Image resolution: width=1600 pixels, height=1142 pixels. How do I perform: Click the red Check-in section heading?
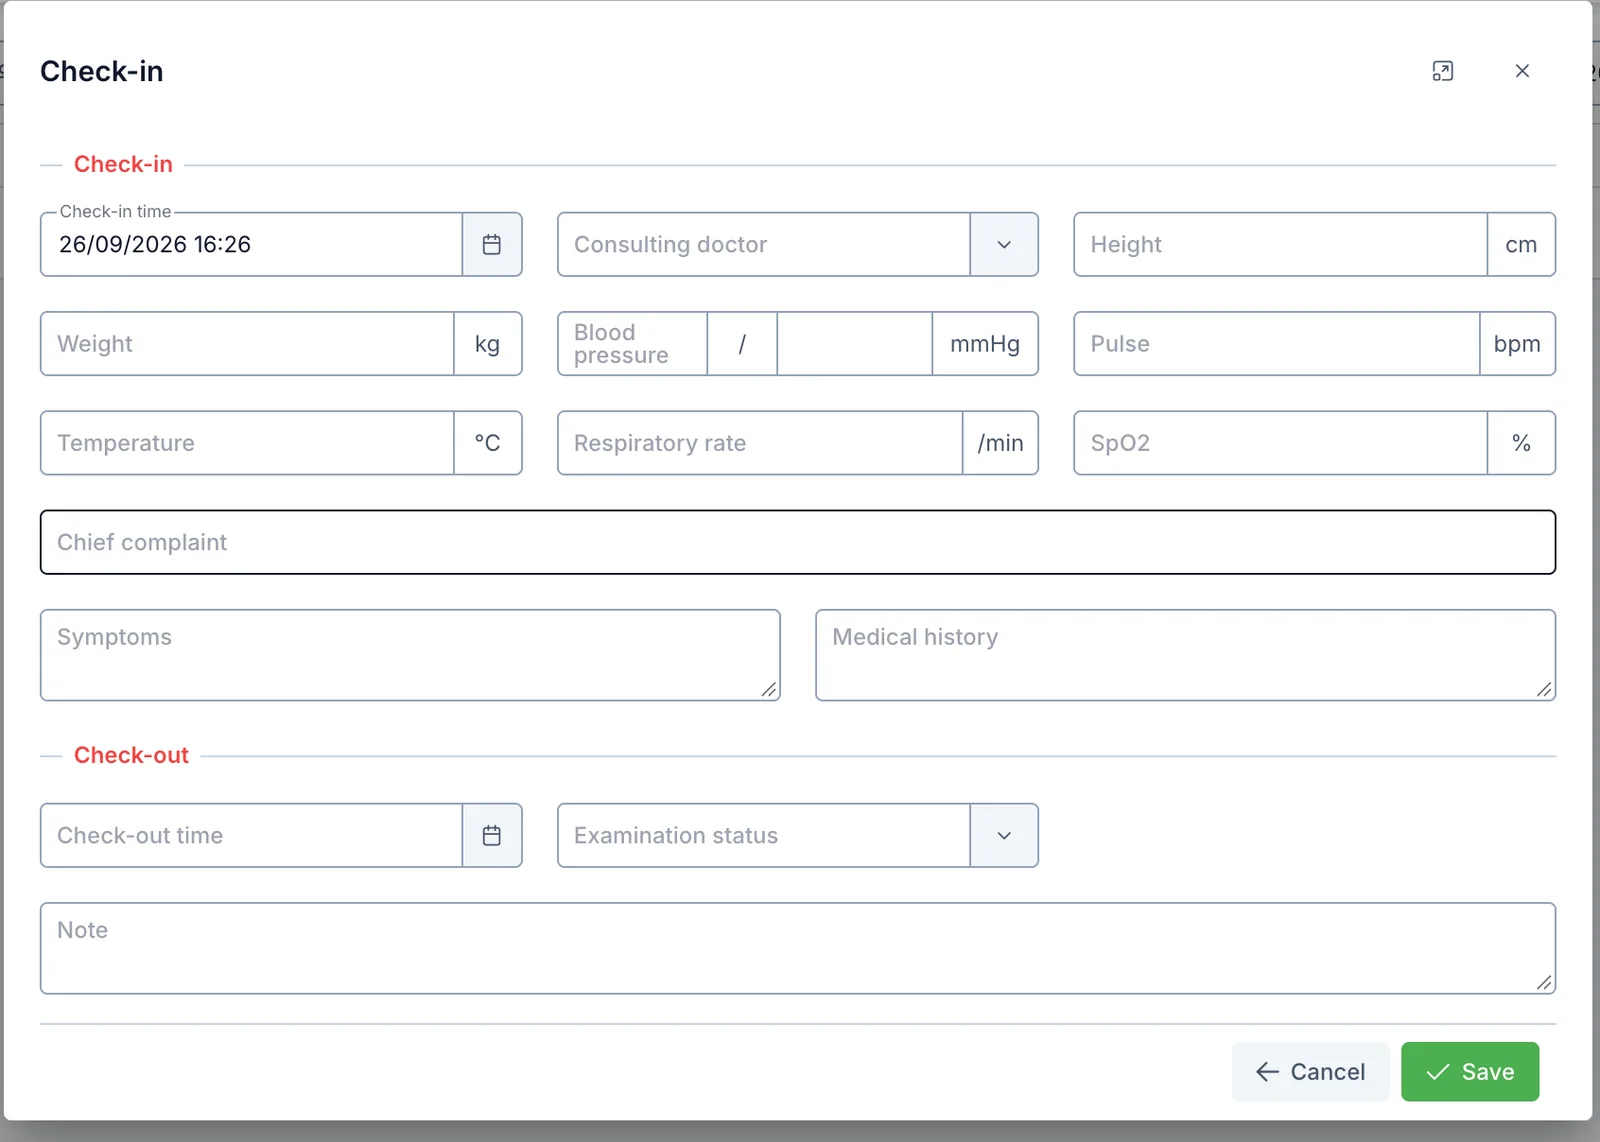point(123,164)
